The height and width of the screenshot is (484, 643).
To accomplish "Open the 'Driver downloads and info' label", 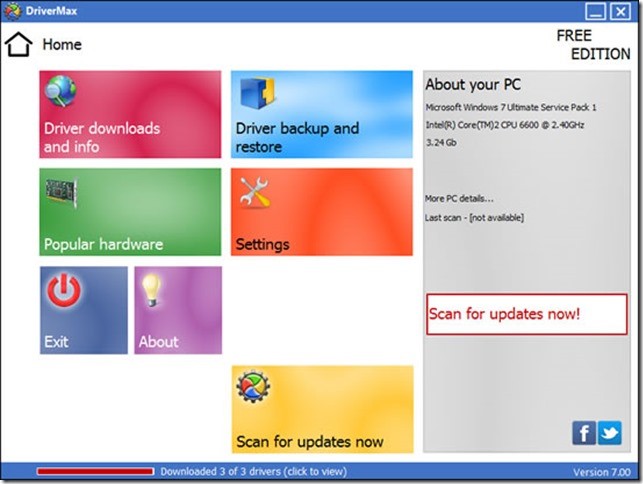I will click(x=102, y=137).
